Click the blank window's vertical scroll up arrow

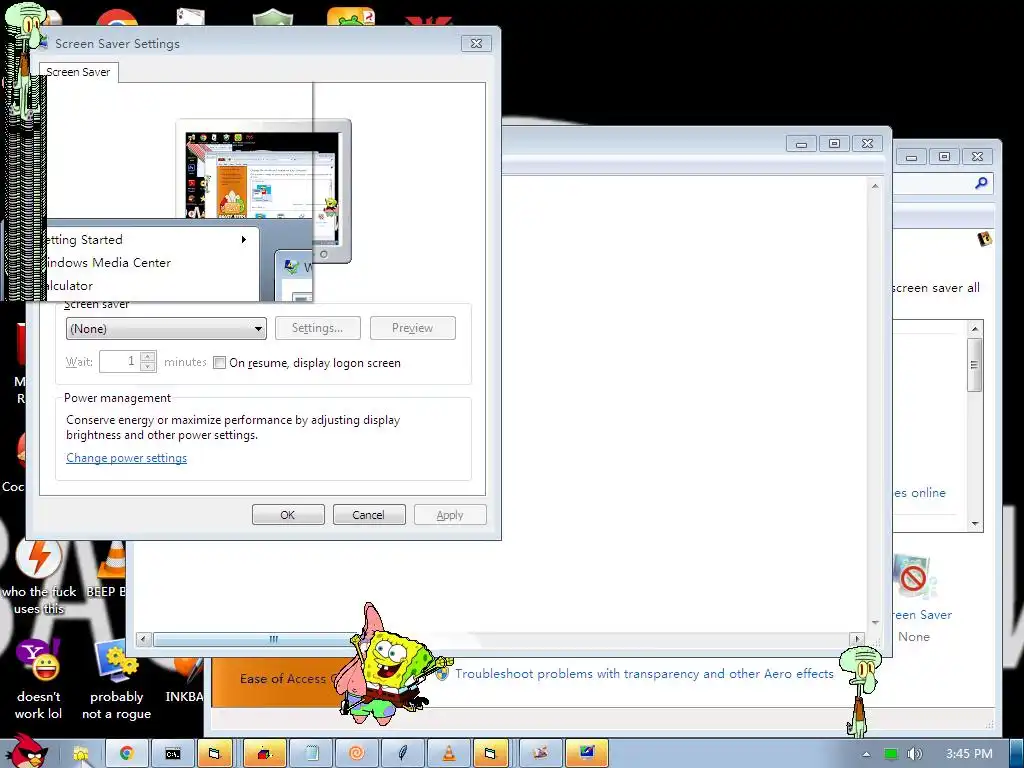(x=875, y=186)
